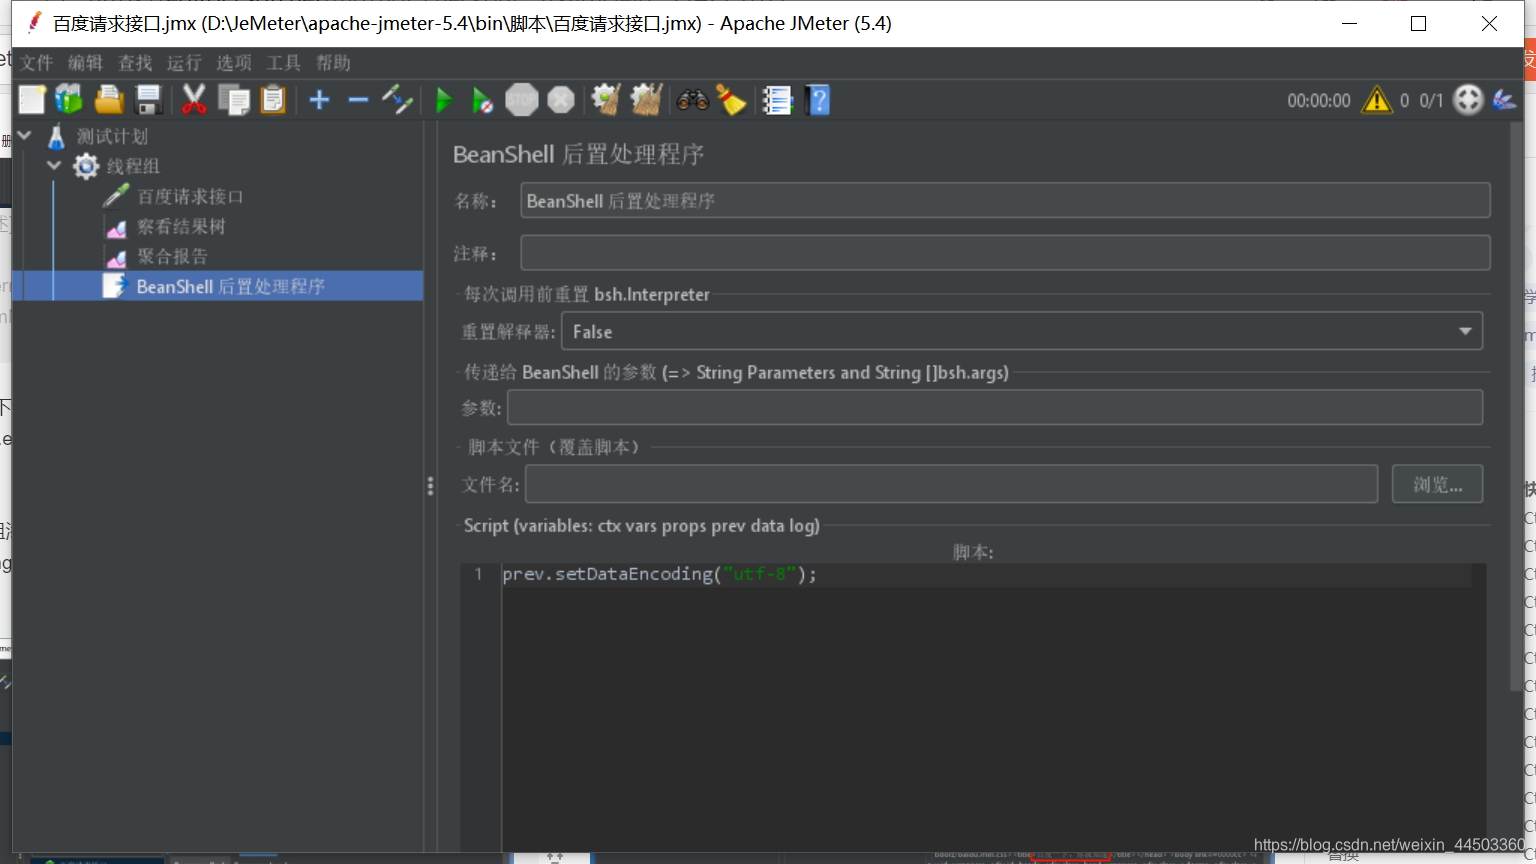Collapse the 线程组 tree node
Image resolution: width=1536 pixels, height=864 pixels.
[x=54, y=165]
